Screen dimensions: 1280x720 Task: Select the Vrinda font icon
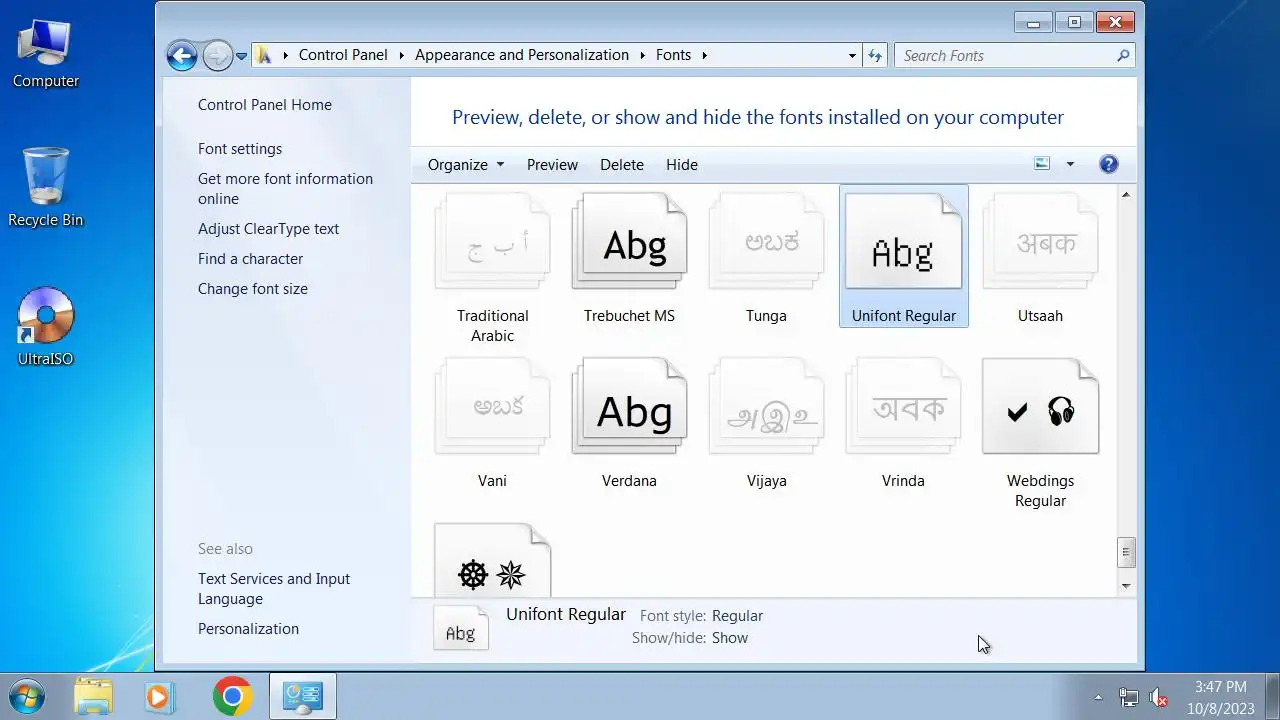903,408
